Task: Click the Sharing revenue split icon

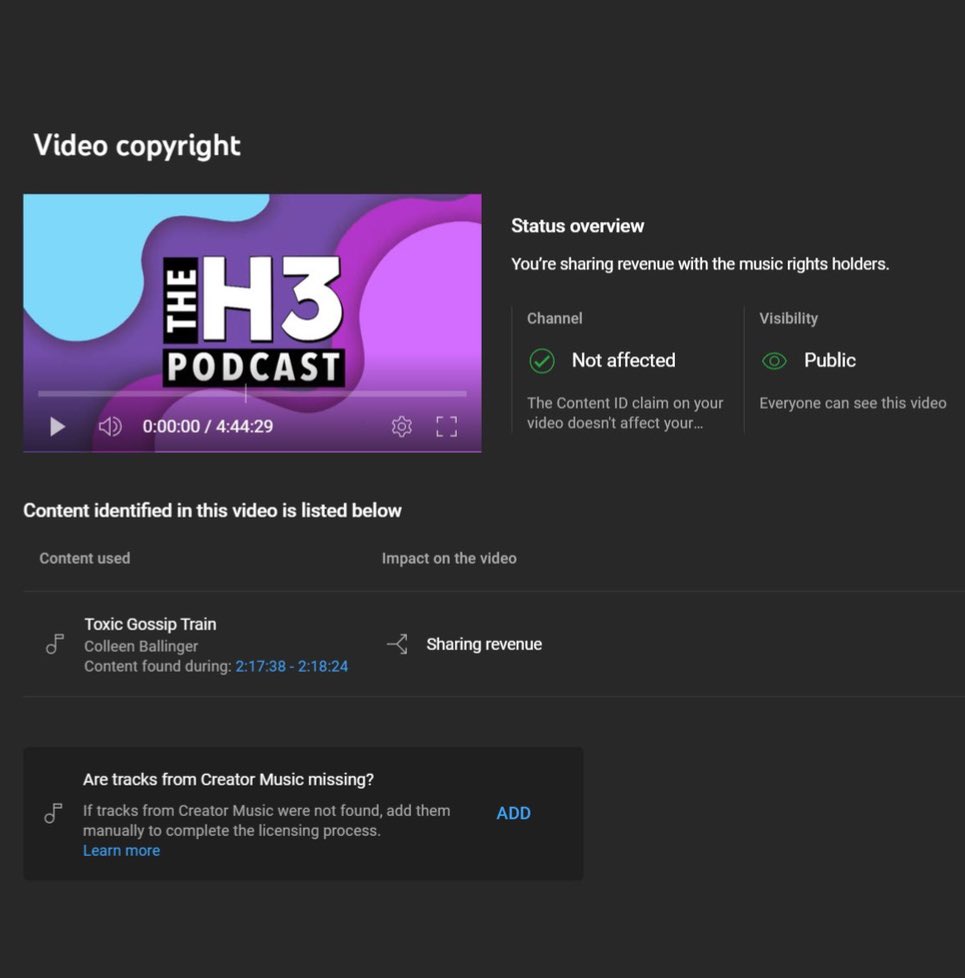Action: coord(397,644)
